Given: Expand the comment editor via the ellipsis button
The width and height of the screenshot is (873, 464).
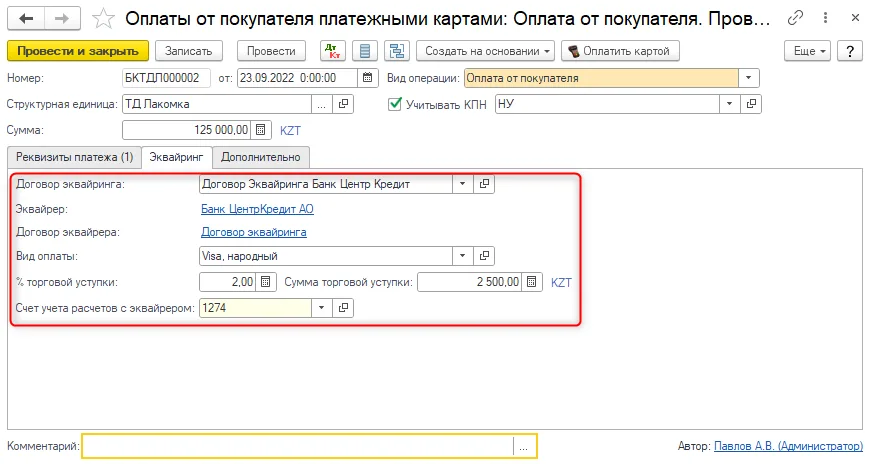Looking at the screenshot, I should coord(523,446).
